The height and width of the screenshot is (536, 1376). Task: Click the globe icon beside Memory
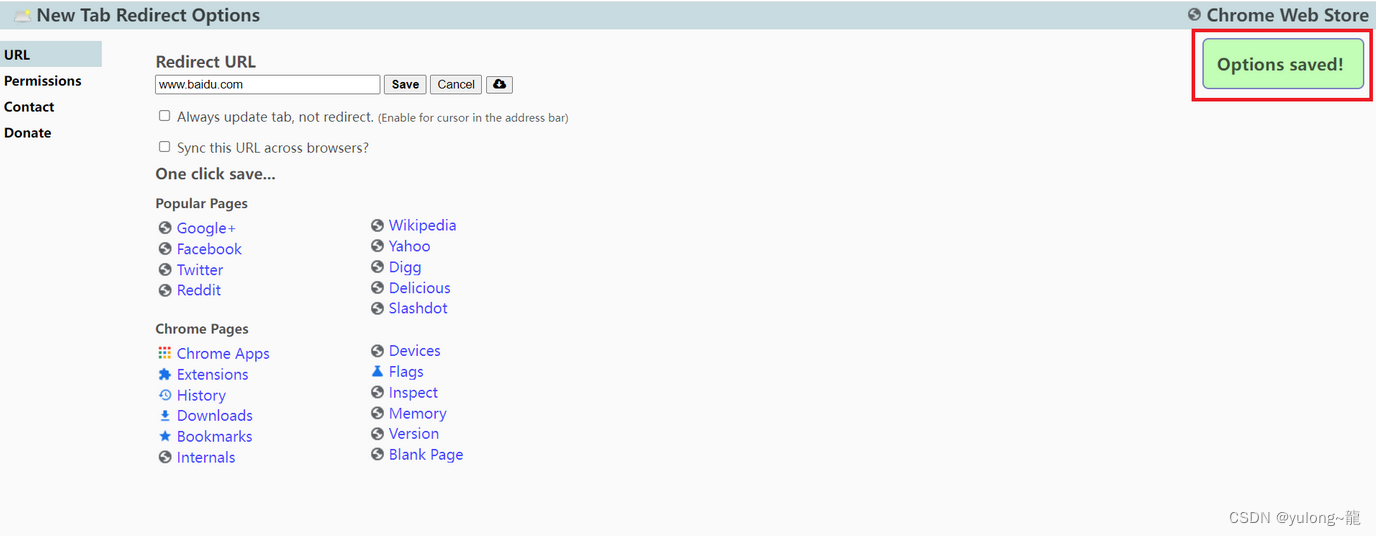(377, 413)
